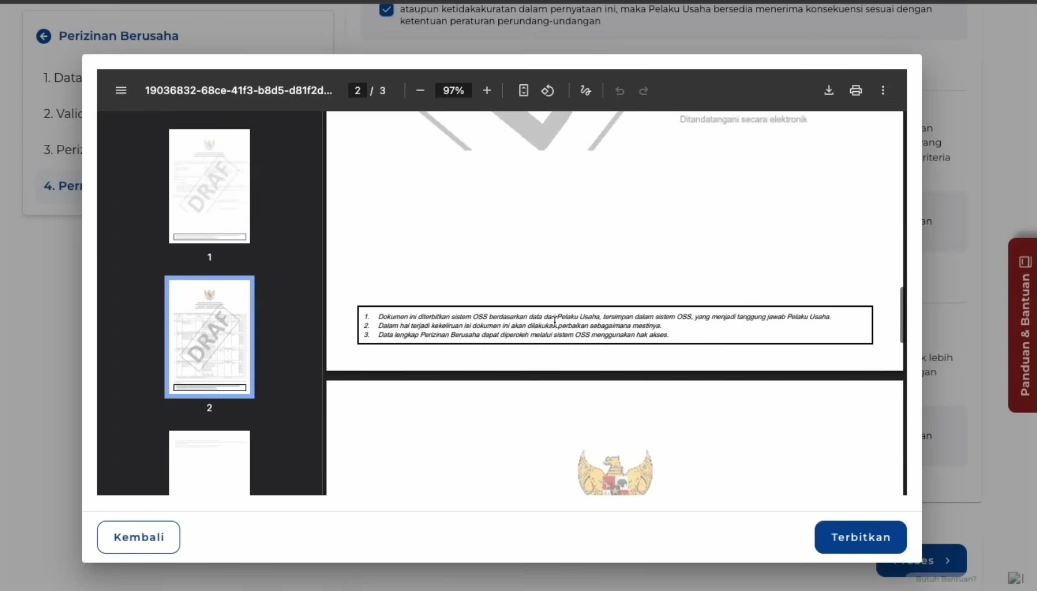Rotate the document counterclockwise
Image resolution: width=1037 pixels, height=591 pixels.
[x=548, y=90]
